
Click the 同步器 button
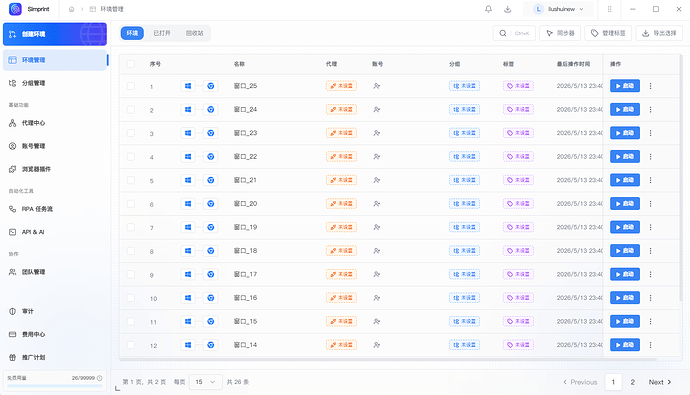coord(560,33)
